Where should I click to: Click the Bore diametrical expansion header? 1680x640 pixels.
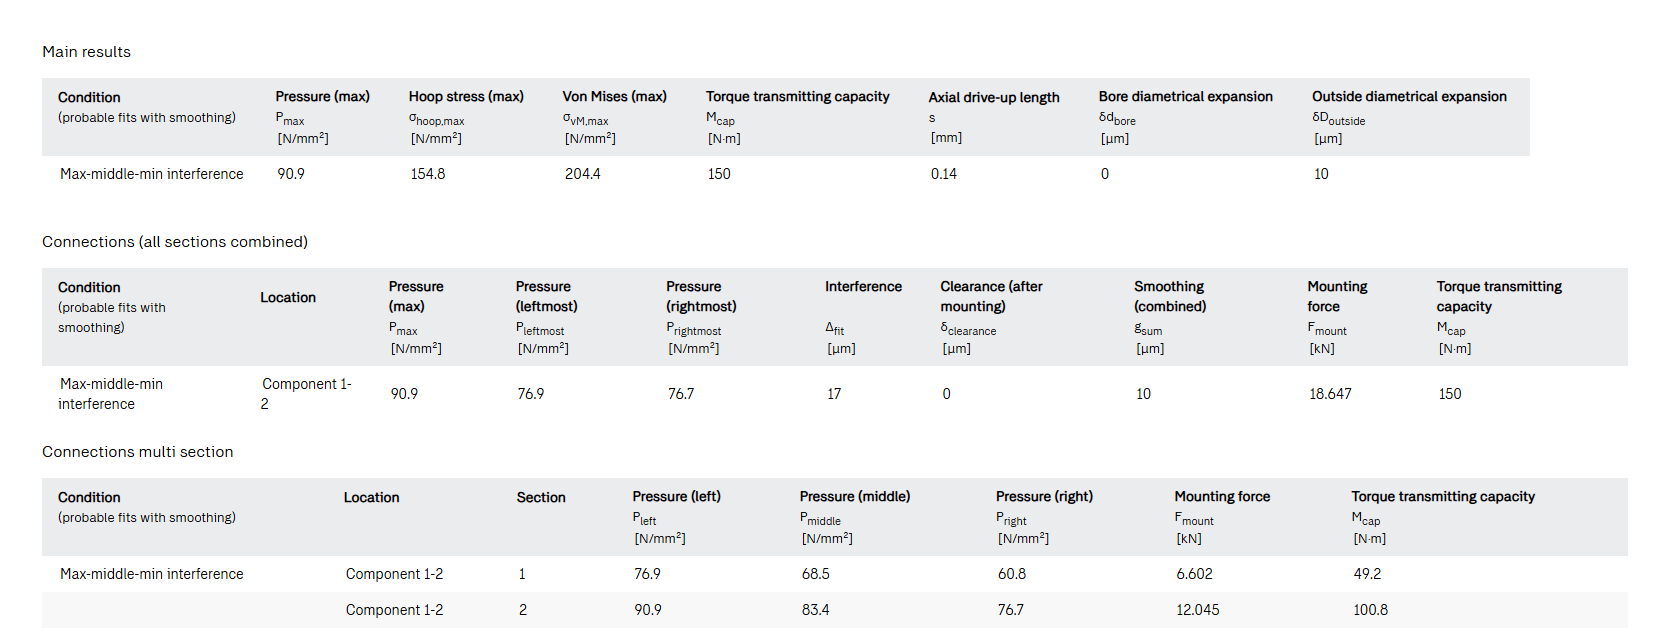1185,97
